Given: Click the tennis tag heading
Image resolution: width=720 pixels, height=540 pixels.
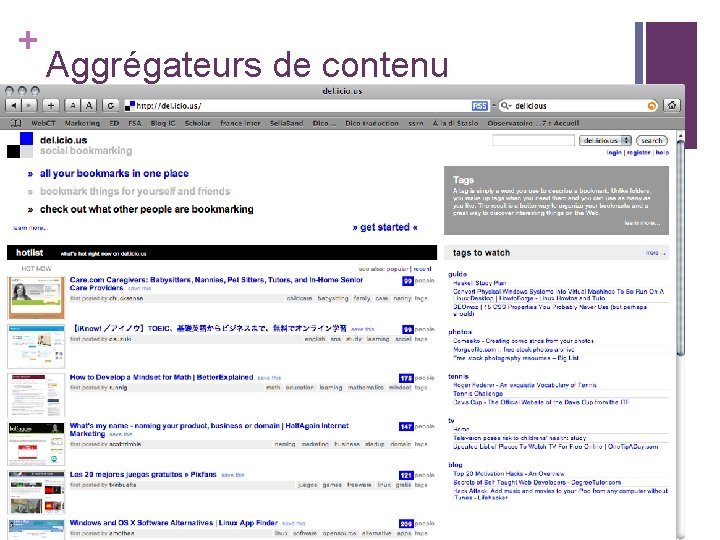Looking at the screenshot, I should [459, 377].
